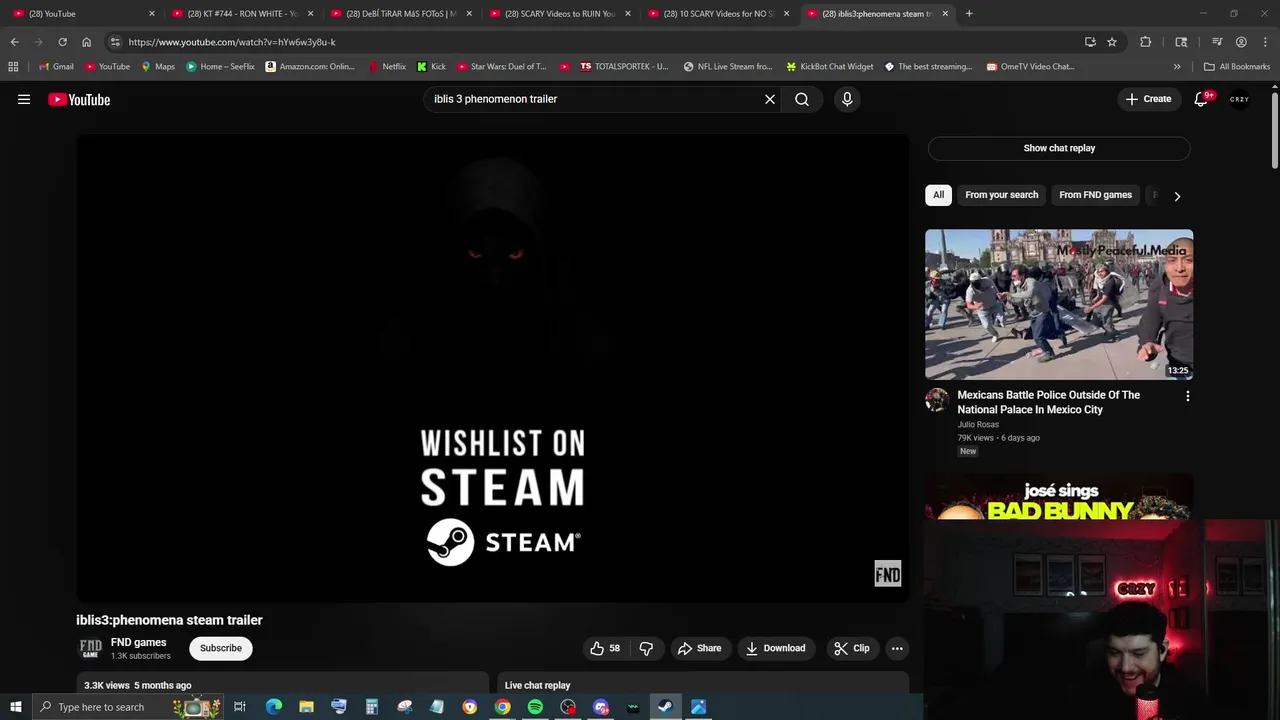Click the Create button
This screenshot has width=1280, height=720.
pyautogui.click(x=1148, y=99)
